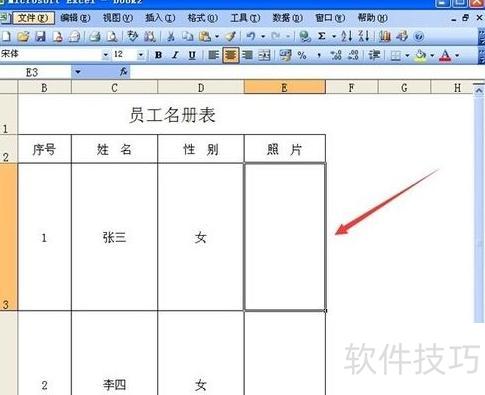Image resolution: width=485 pixels, height=395 pixels.
Task: Toggle center alignment
Action: pyautogui.click(x=231, y=55)
